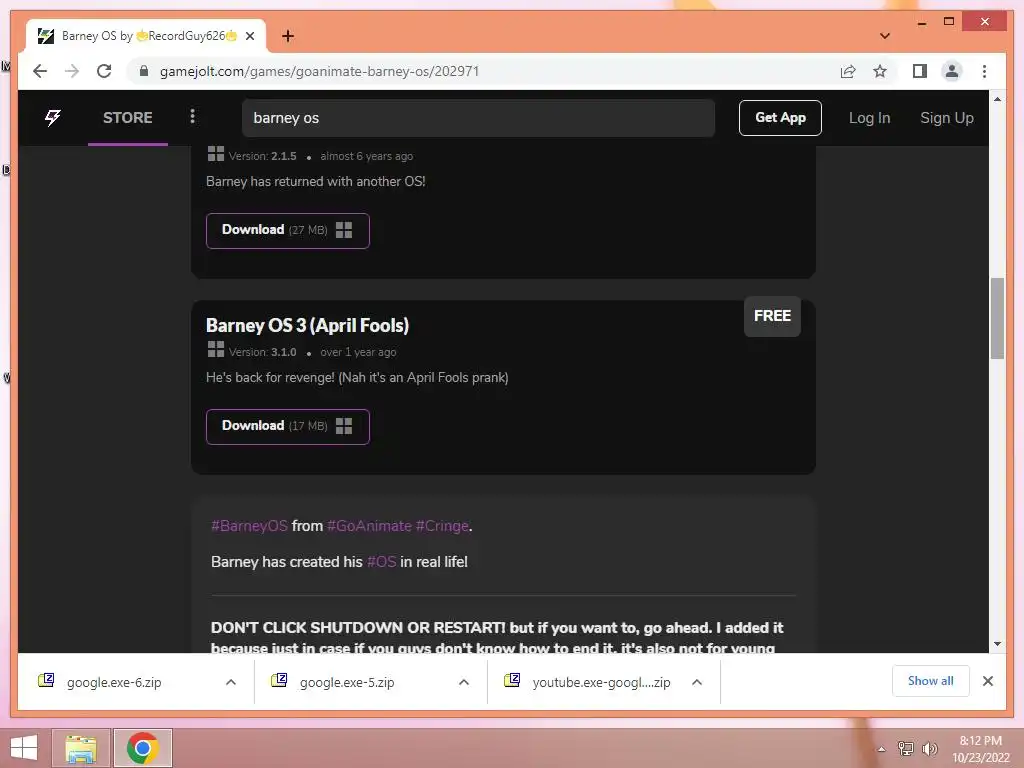The height and width of the screenshot is (768, 1024).
Task: Select the Barney OS by RecordGuy626 tab
Action: click(146, 36)
